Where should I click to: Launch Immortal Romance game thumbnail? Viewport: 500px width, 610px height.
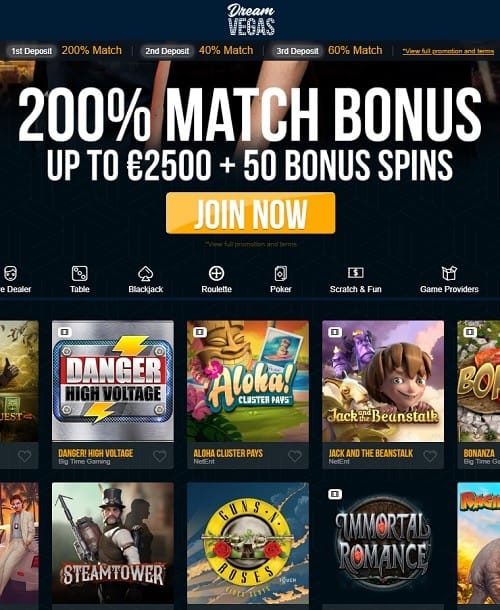tap(383, 543)
